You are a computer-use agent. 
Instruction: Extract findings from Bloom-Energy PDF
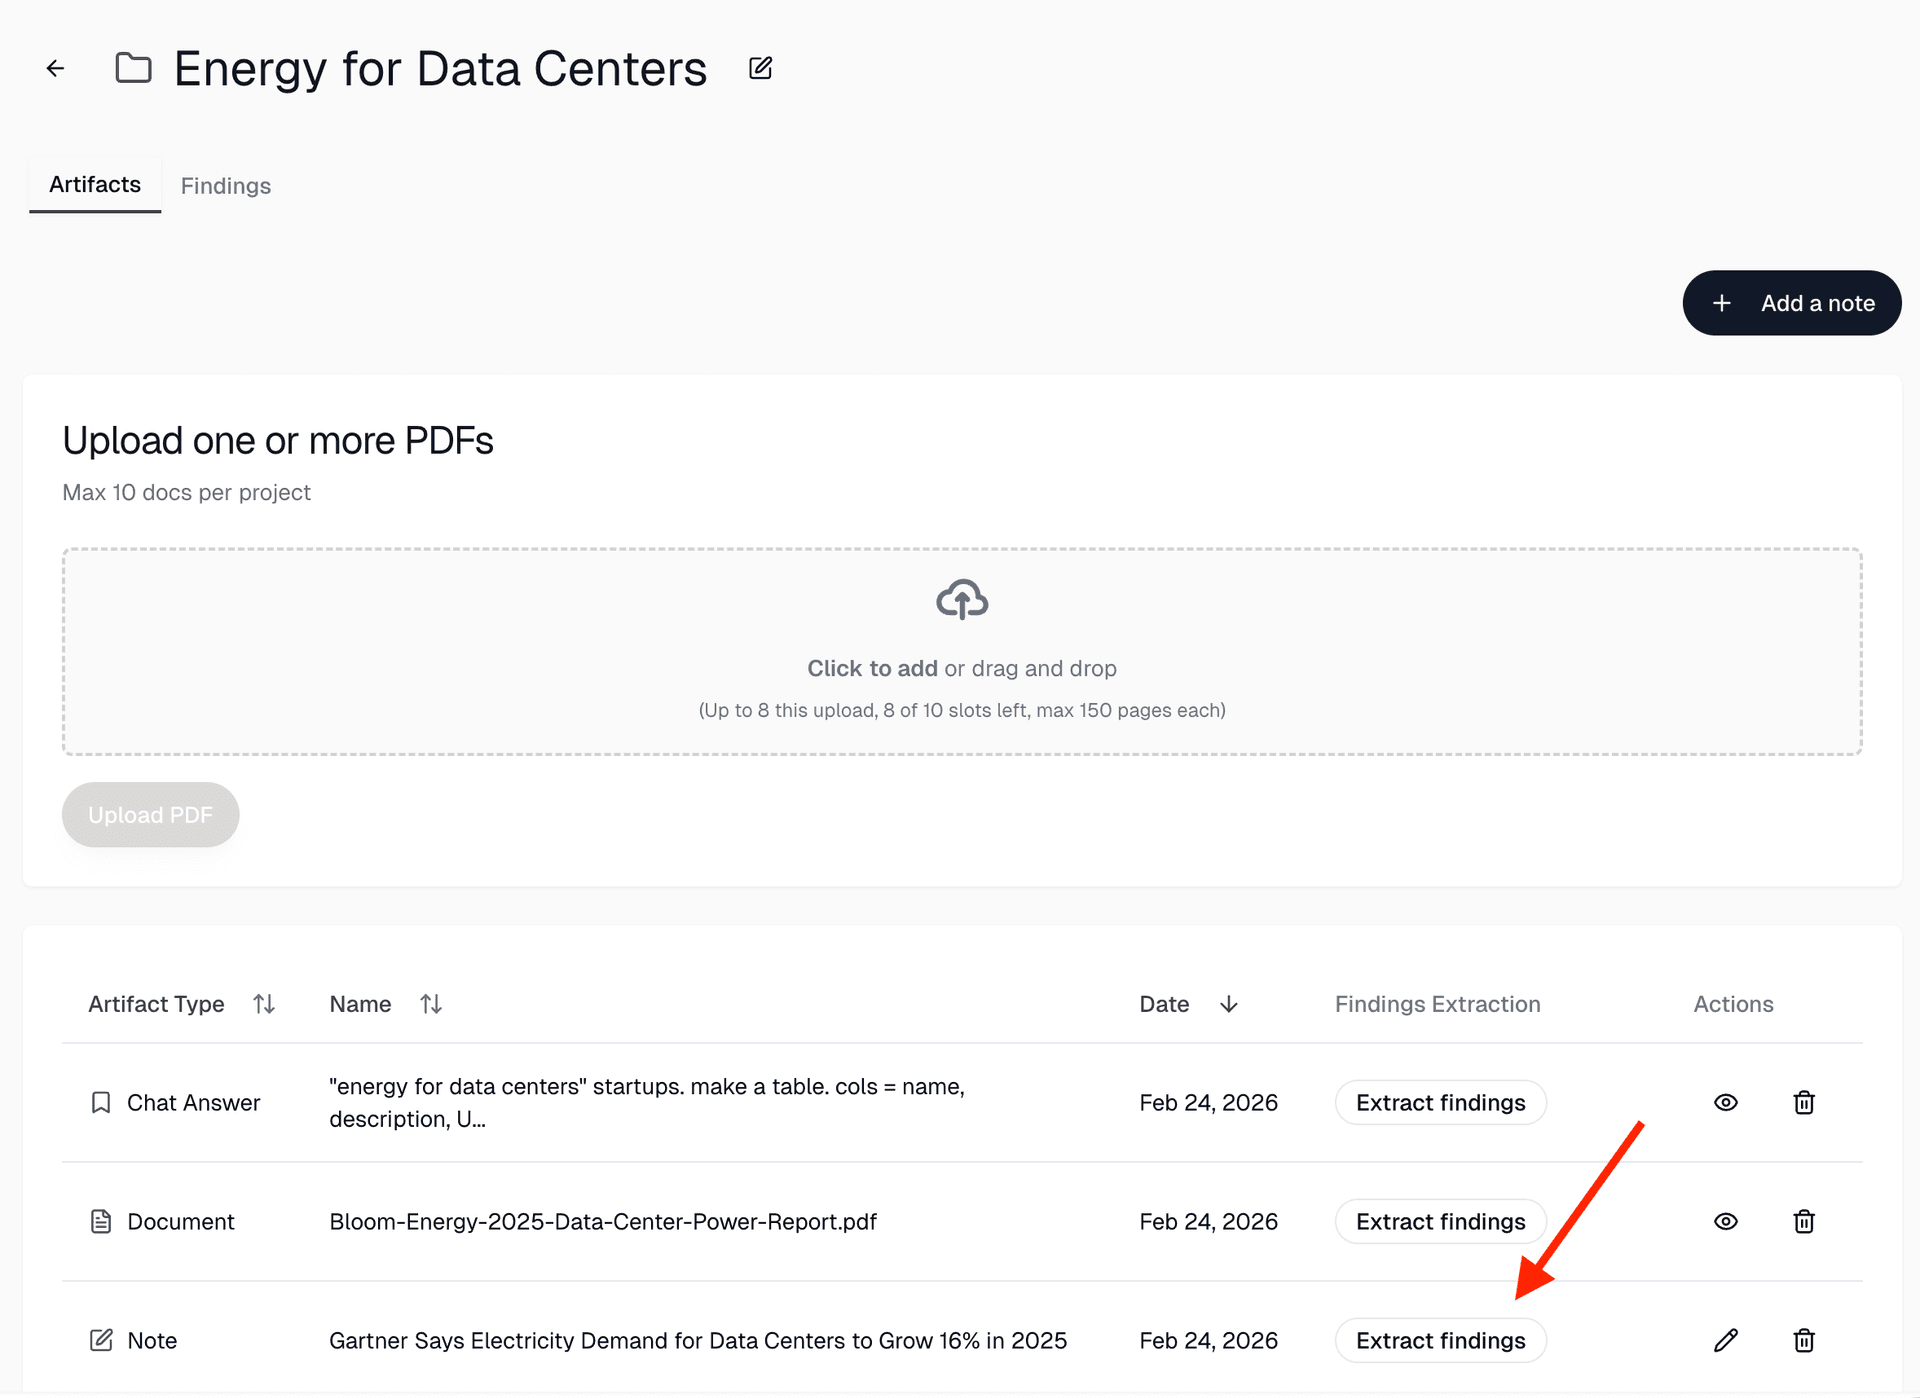pos(1440,1221)
